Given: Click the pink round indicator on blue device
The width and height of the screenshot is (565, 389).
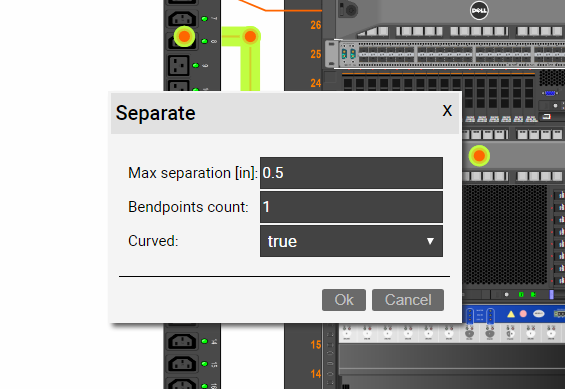Looking at the screenshot, I should click(x=523, y=314).
